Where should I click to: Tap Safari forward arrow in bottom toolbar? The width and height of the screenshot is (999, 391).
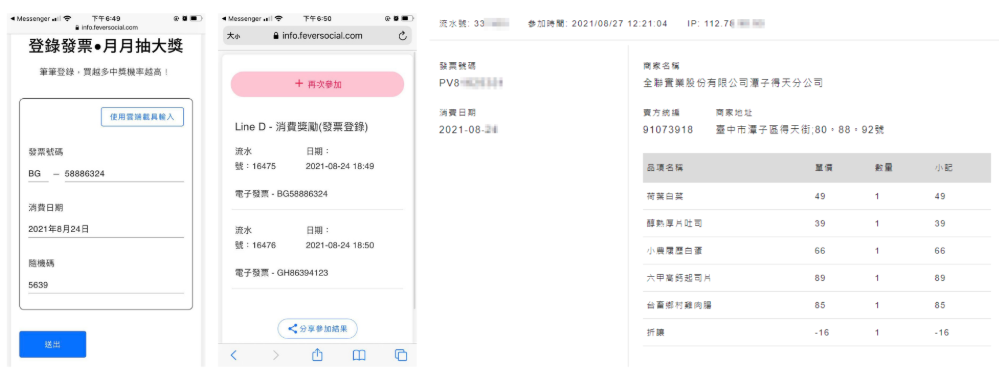pos(275,355)
